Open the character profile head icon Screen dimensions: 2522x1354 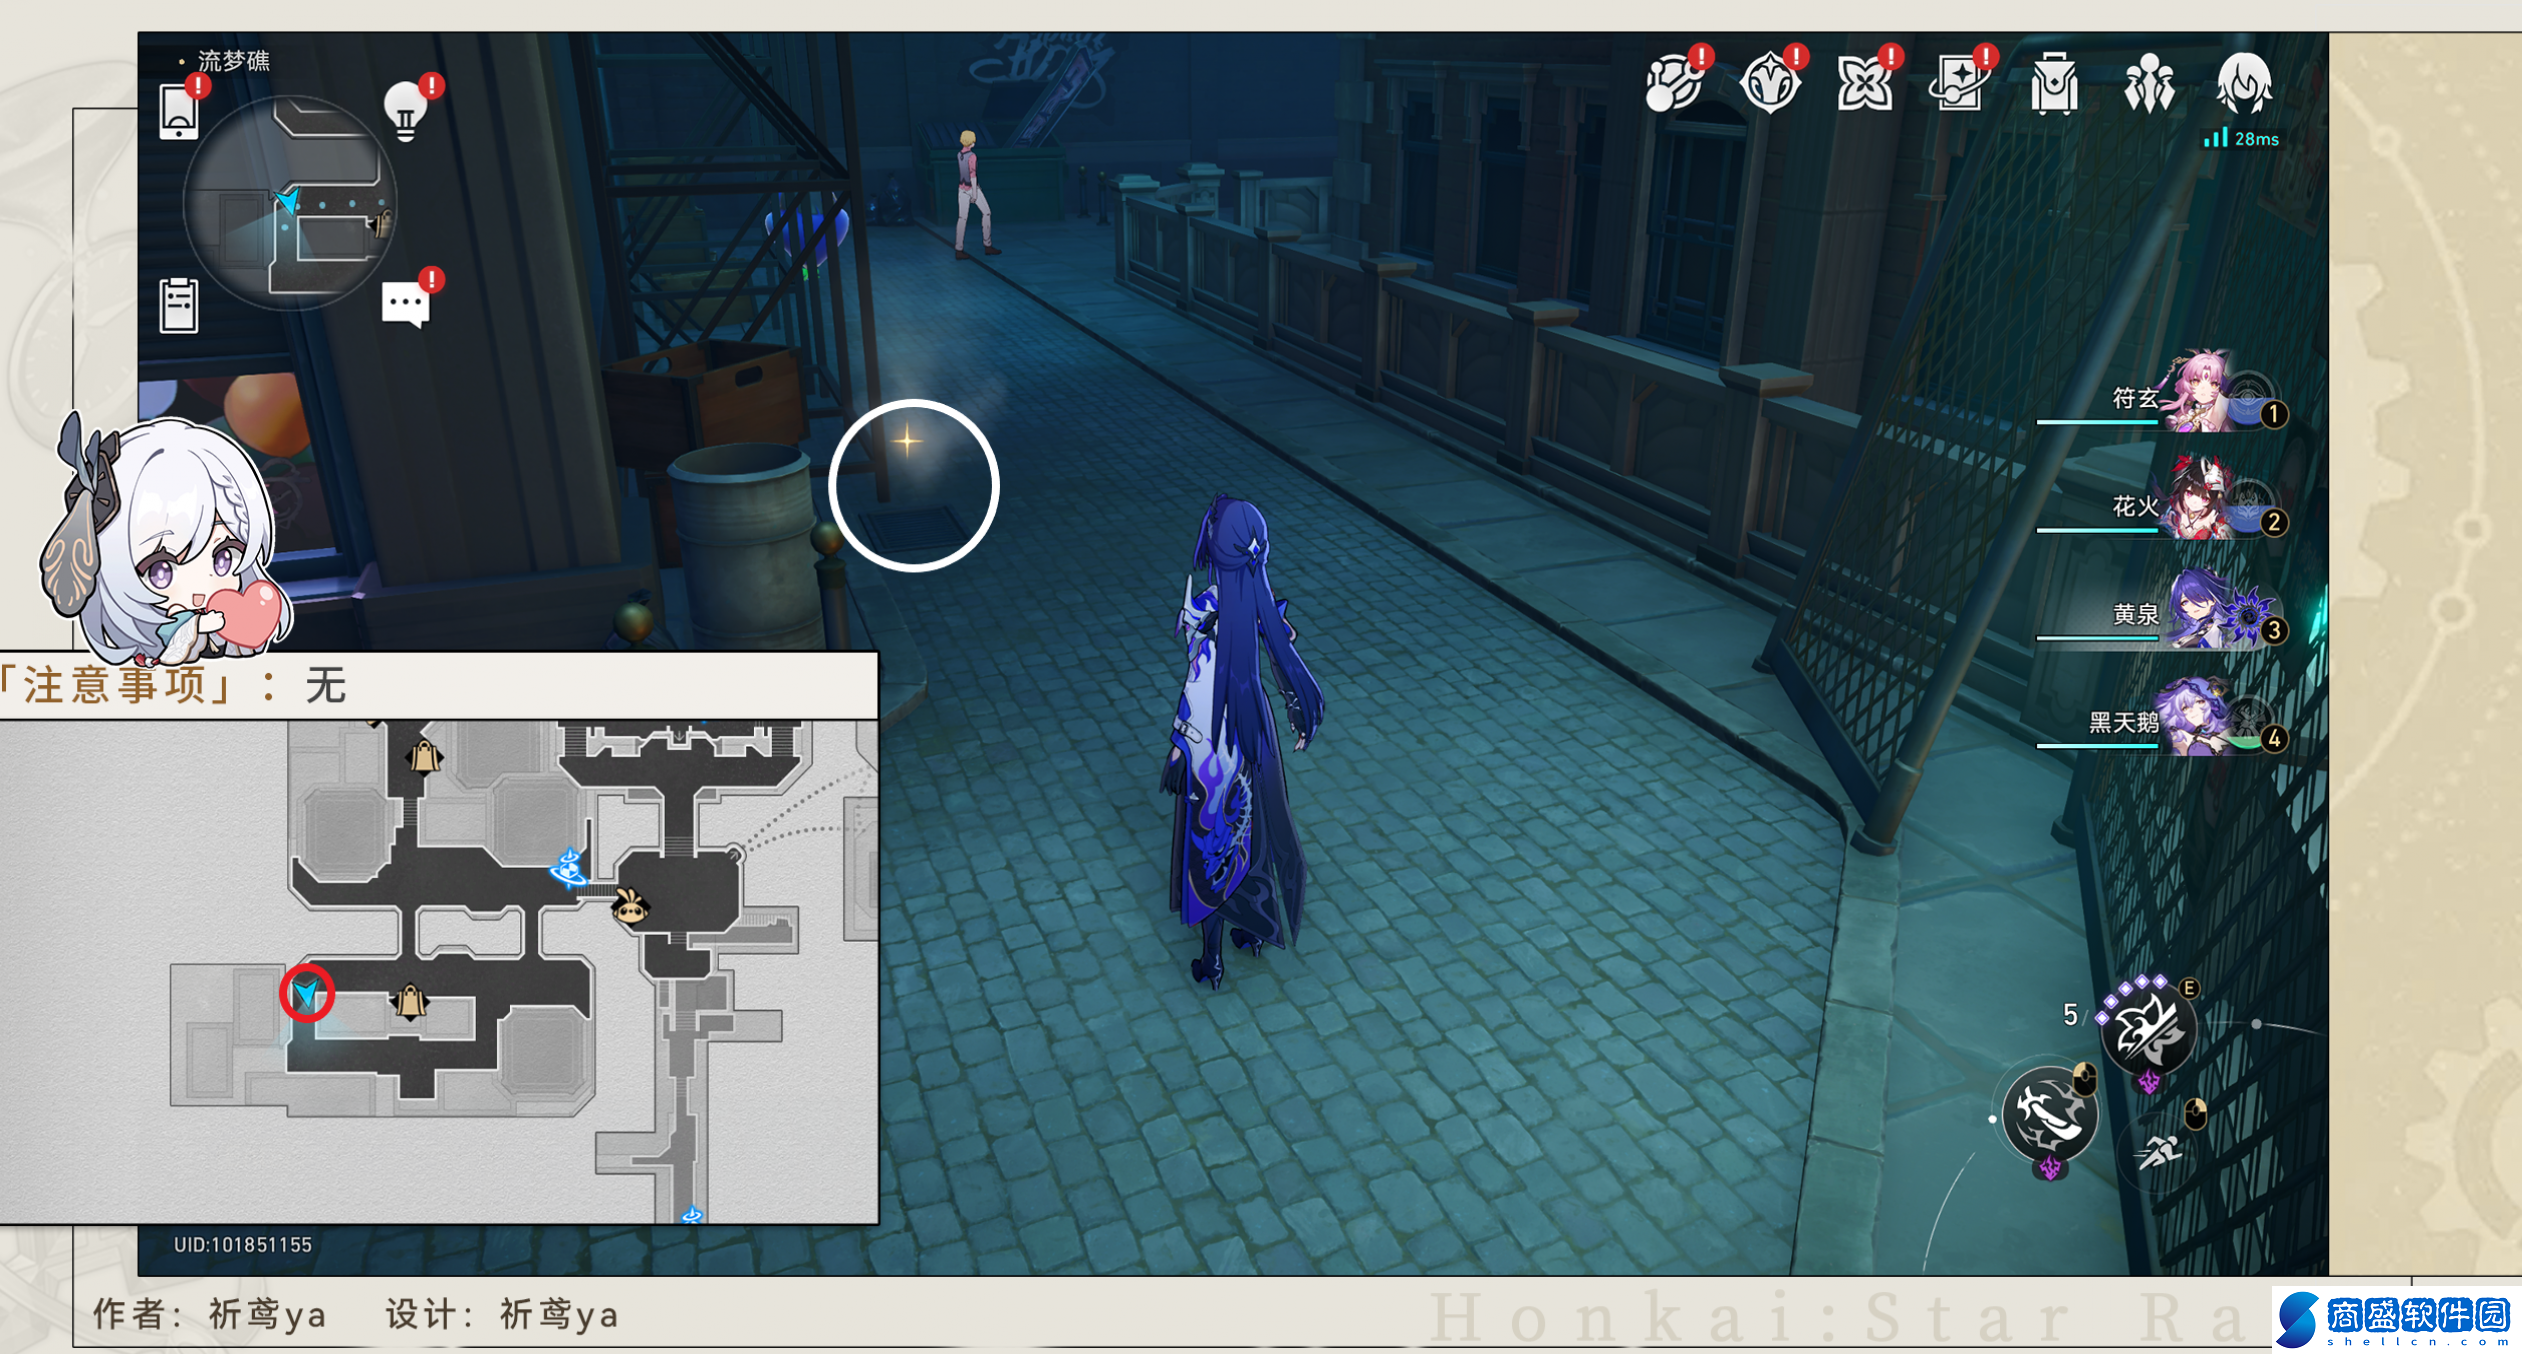[x=2244, y=84]
